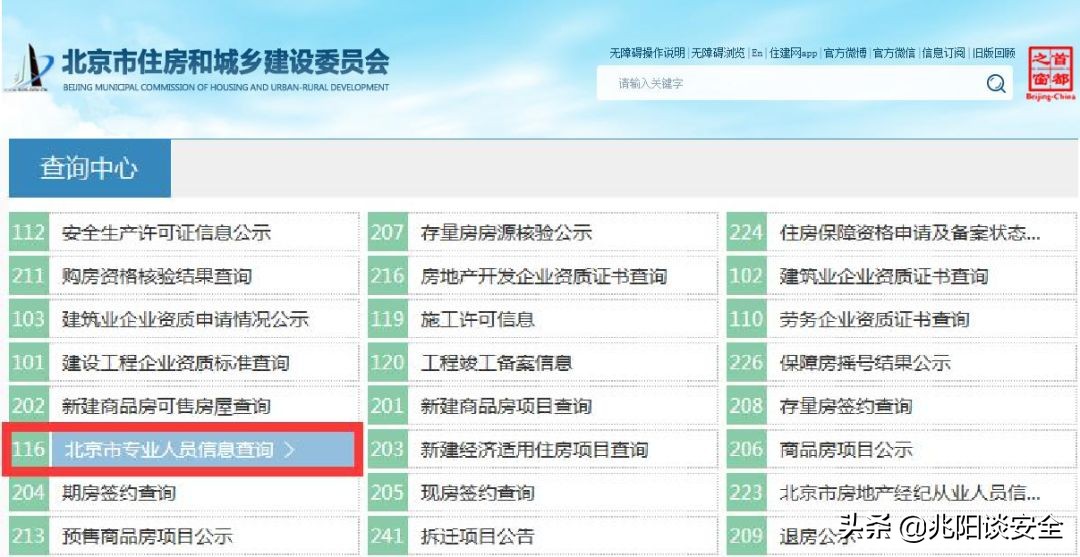
Task: Open 工程竣工备案信息
Action: click(497, 363)
